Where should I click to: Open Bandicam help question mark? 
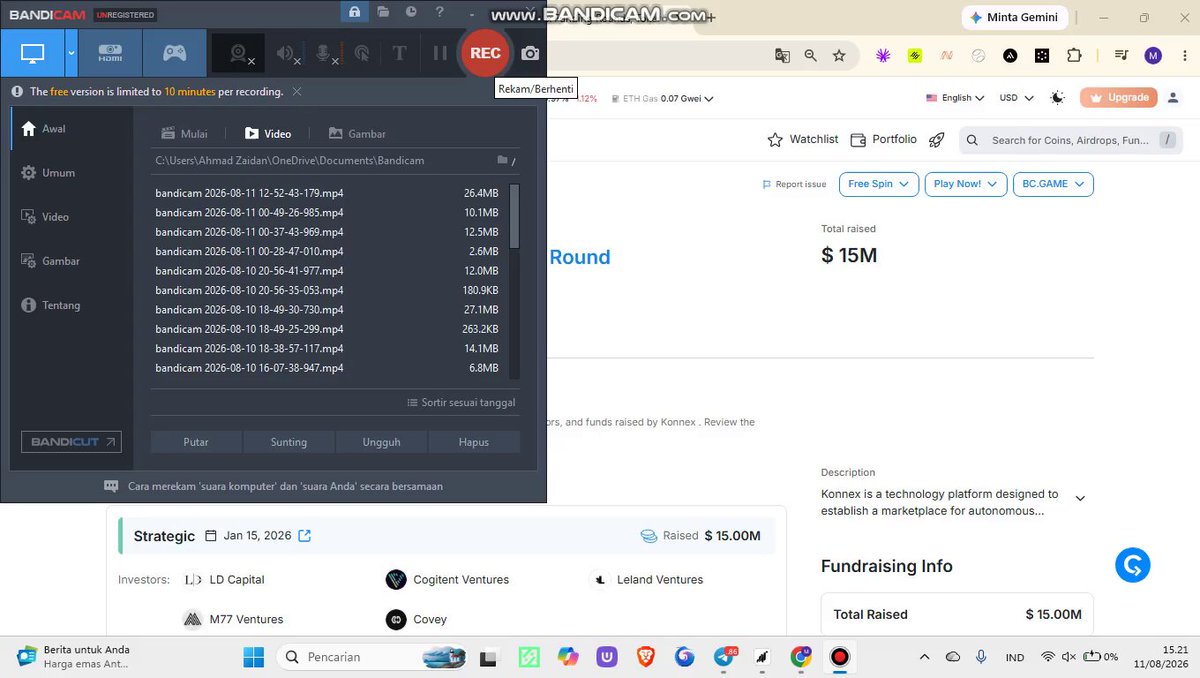point(440,12)
